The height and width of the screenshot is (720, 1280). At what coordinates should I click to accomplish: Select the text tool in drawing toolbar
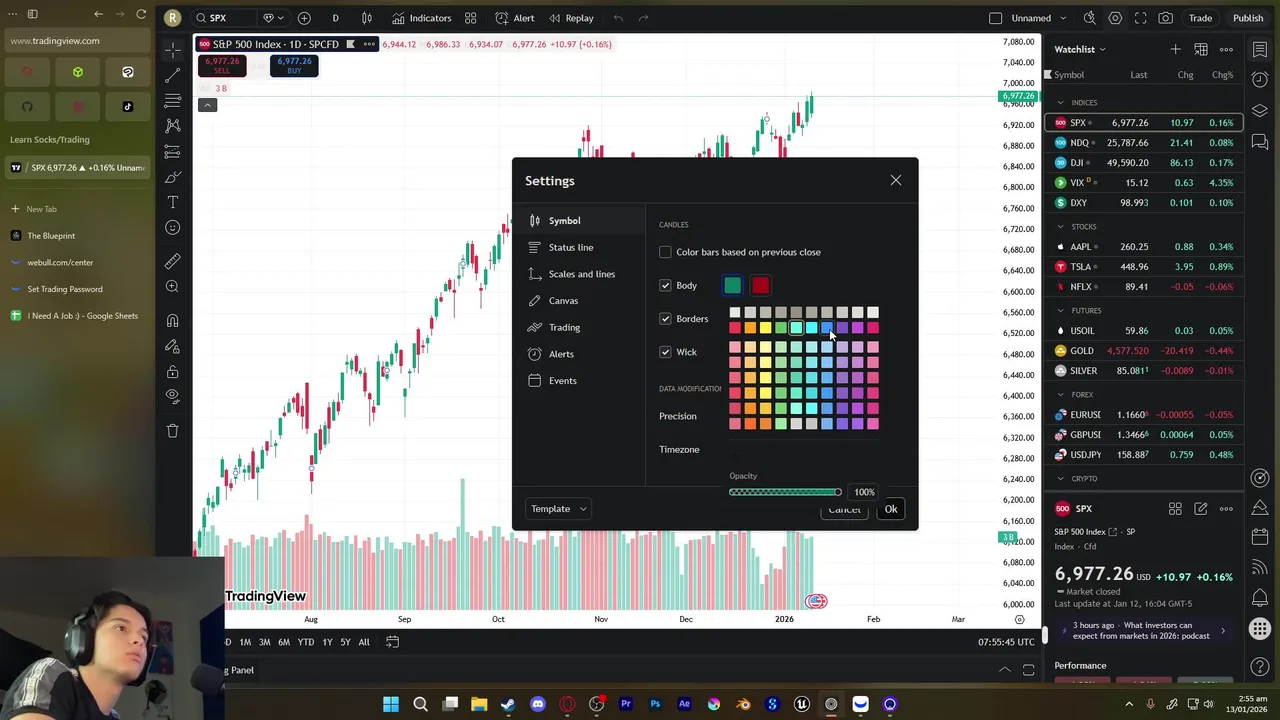click(x=172, y=202)
